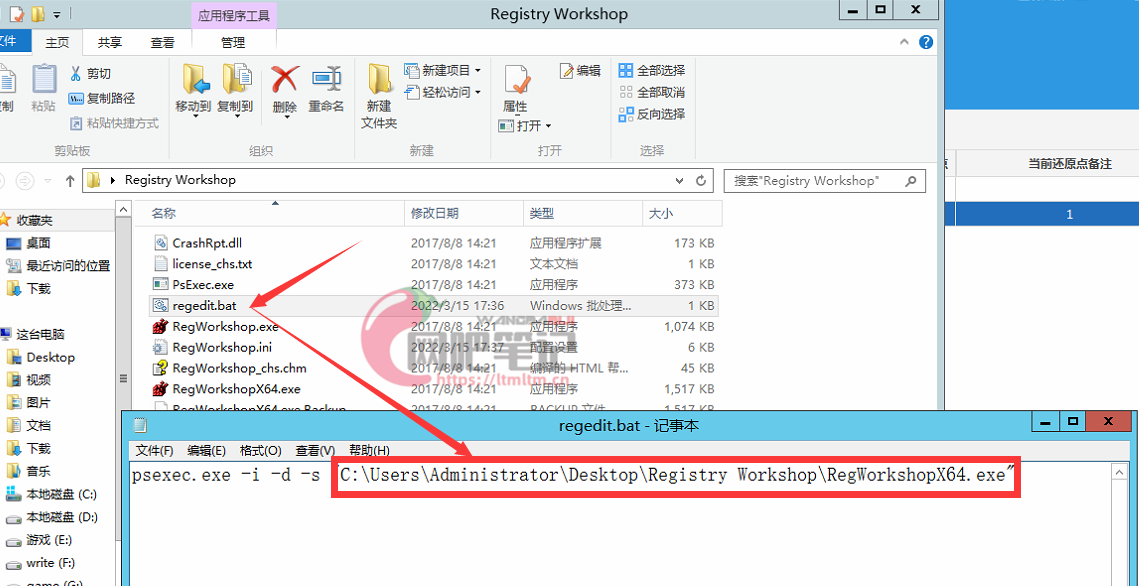Click the Up one level arrow
Image resolution: width=1139 pixels, height=586 pixels.
tap(70, 181)
